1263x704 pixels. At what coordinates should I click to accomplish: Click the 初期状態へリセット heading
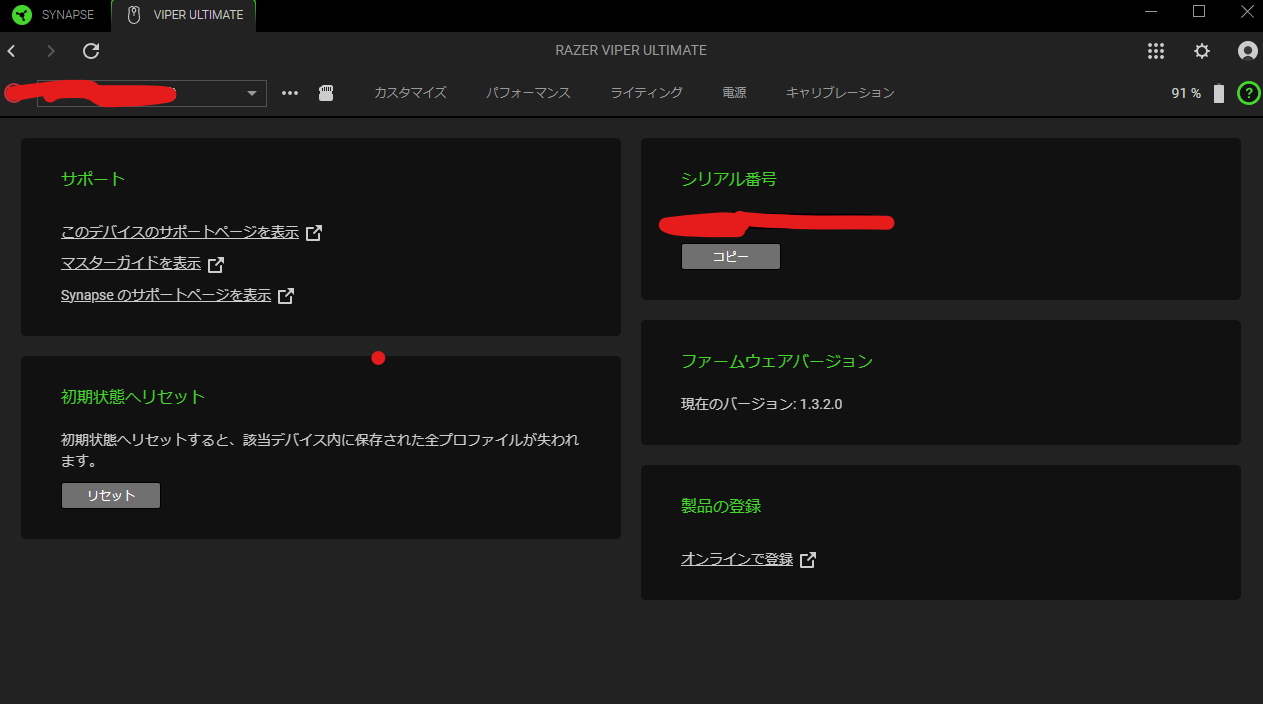point(133,397)
